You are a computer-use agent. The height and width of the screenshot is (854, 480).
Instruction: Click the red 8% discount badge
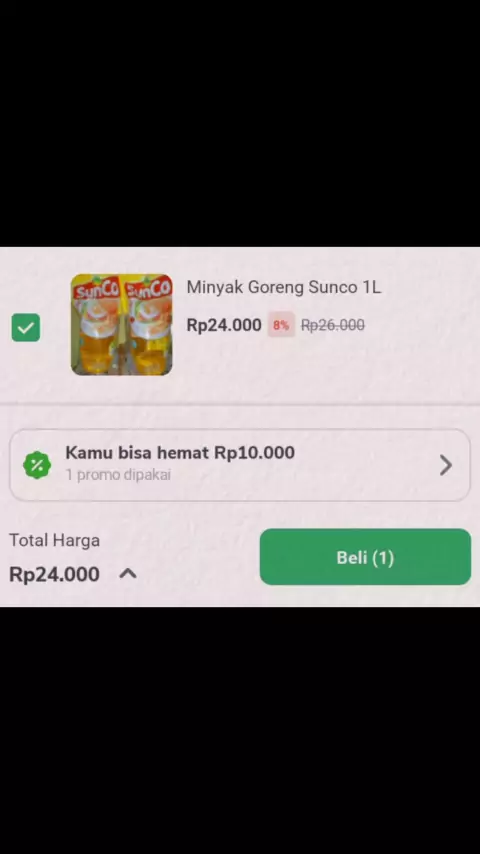(x=281, y=325)
